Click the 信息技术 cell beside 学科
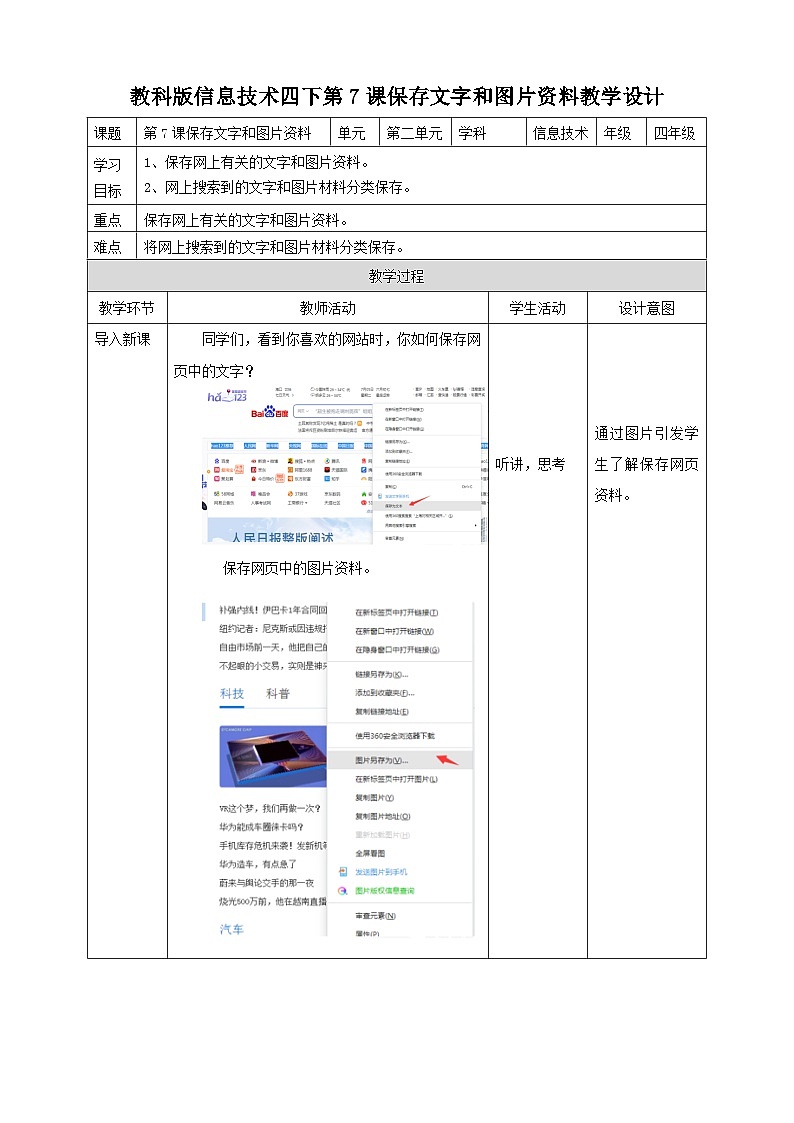794x1123 pixels. click(561, 133)
